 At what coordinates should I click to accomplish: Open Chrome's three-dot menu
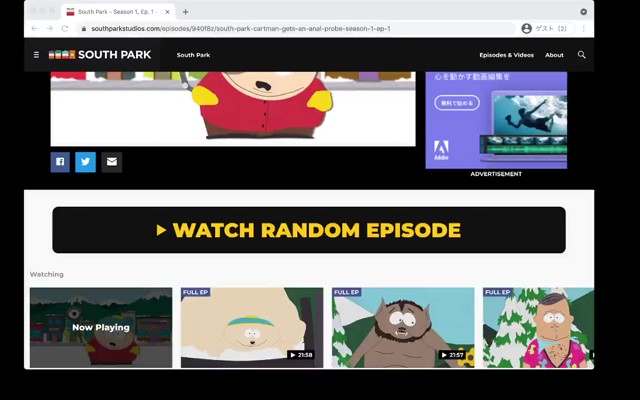pyautogui.click(x=584, y=29)
